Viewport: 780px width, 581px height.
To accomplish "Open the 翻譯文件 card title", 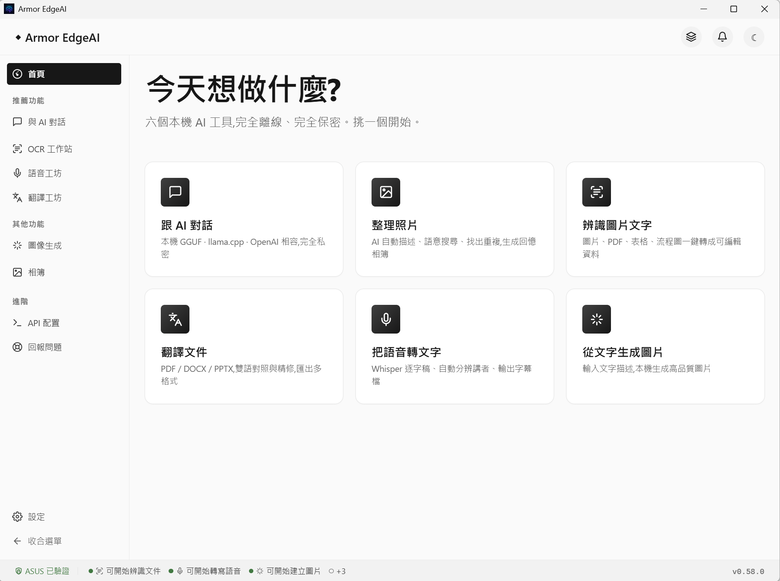I will [184, 352].
